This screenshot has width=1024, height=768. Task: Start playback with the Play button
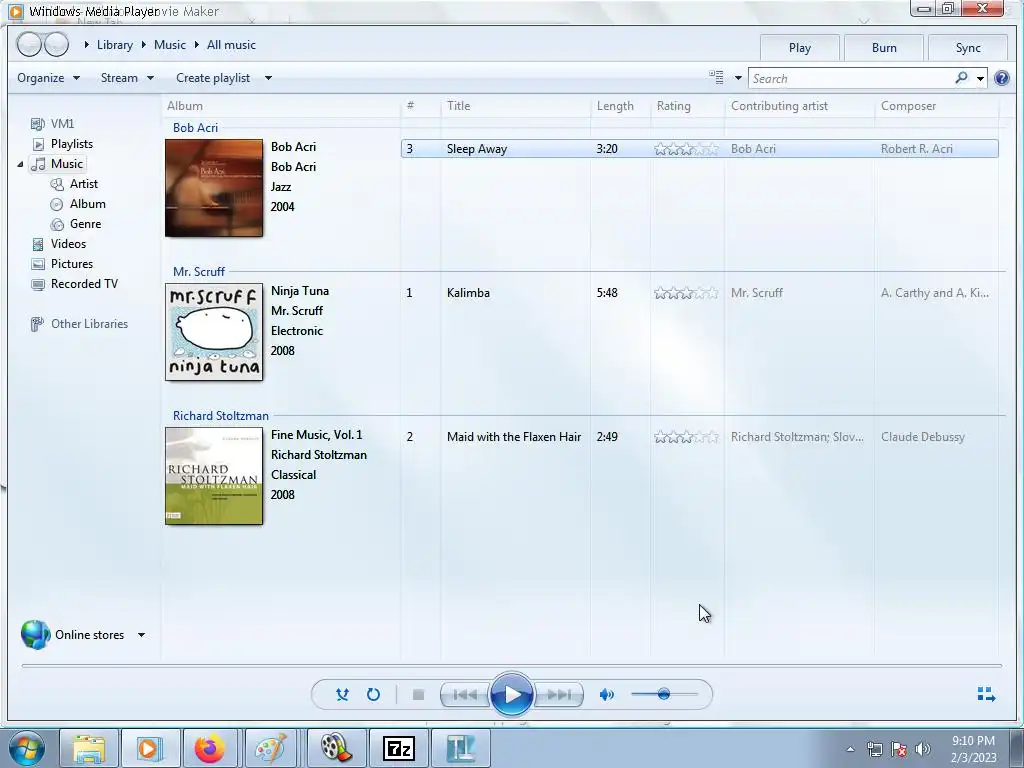point(511,694)
